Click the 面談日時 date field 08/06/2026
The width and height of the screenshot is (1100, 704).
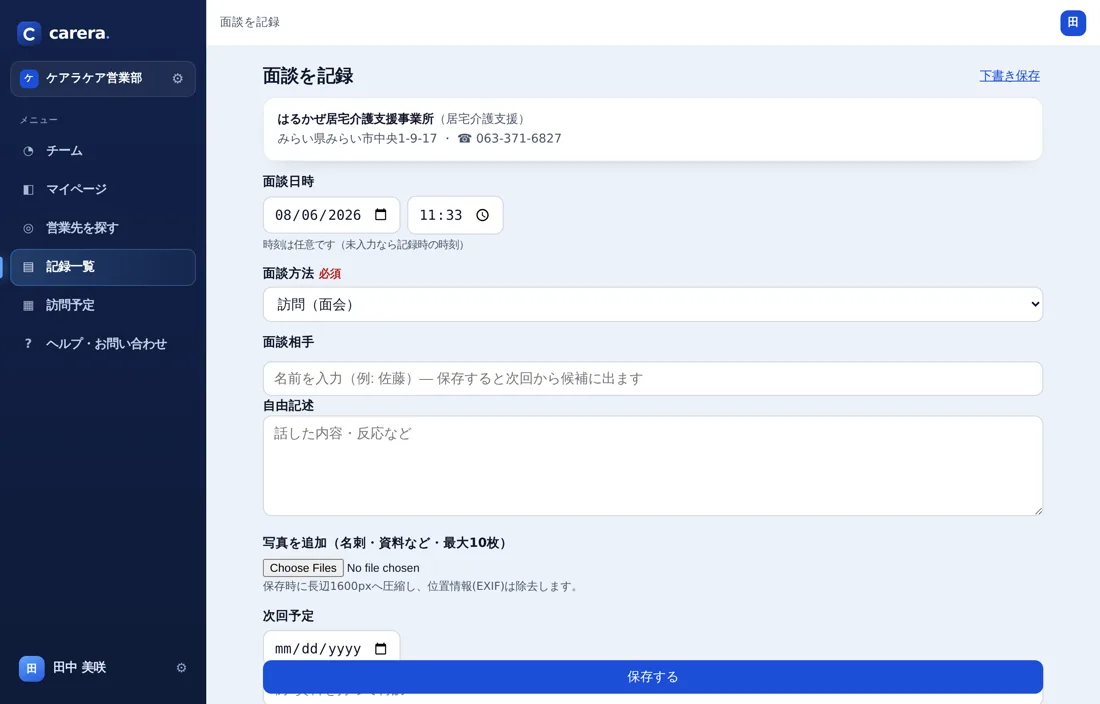(x=331, y=215)
